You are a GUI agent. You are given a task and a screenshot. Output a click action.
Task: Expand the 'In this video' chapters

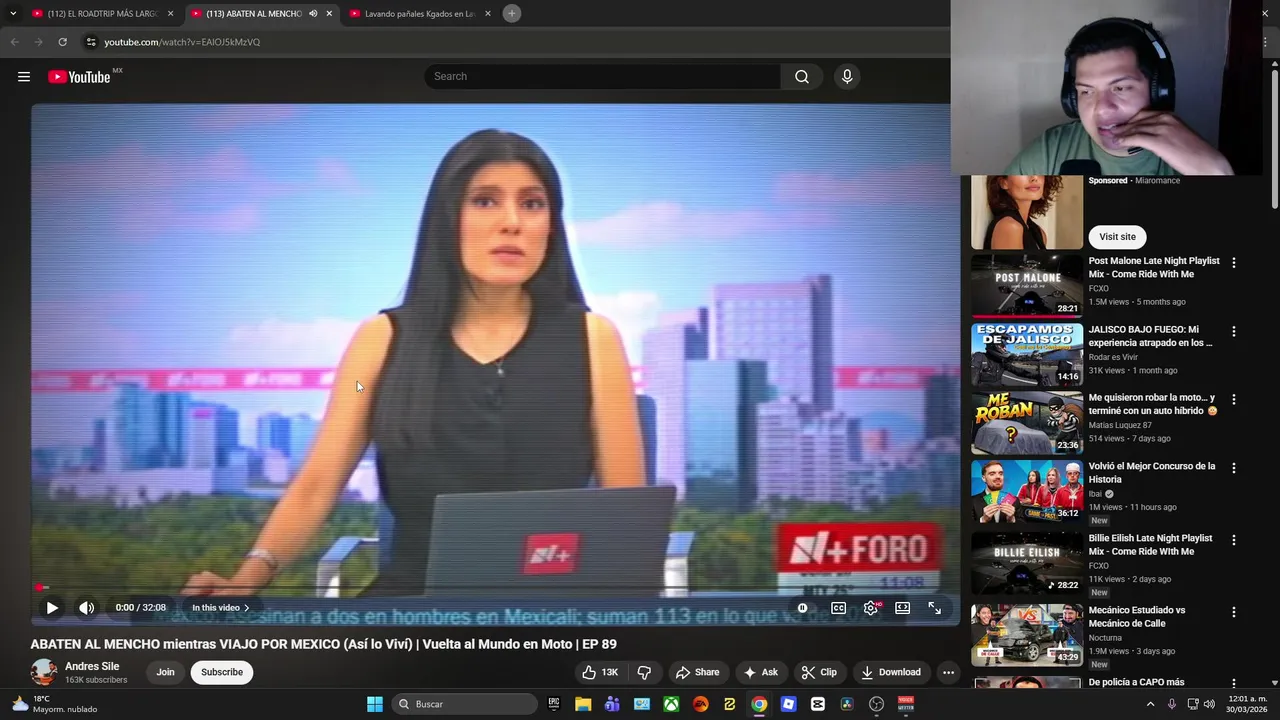(x=221, y=608)
